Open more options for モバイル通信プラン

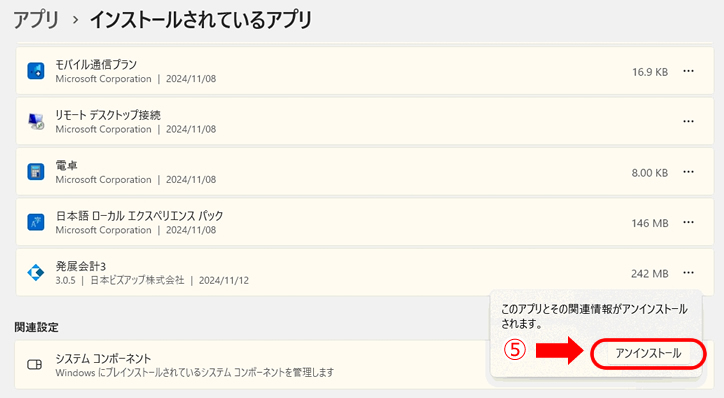[688, 71]
